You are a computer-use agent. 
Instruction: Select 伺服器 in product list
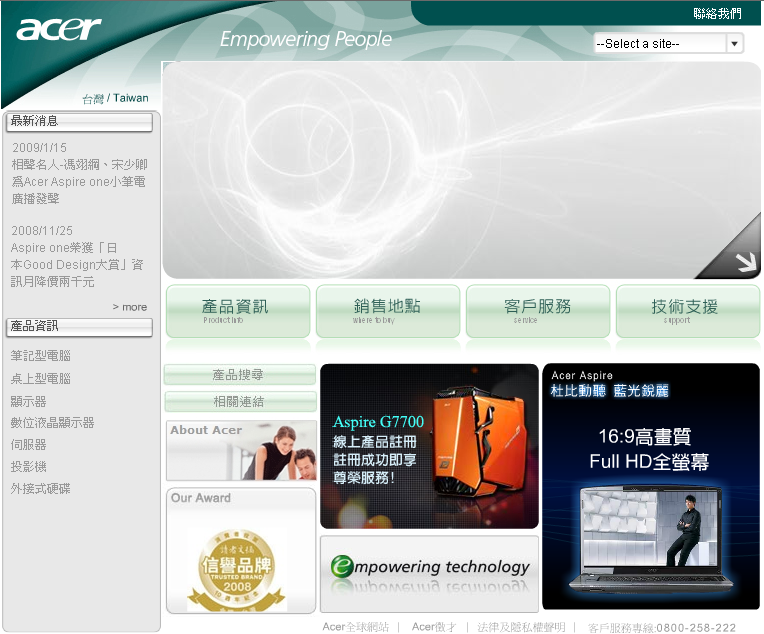pyautogui.click(x=28, y=444)
